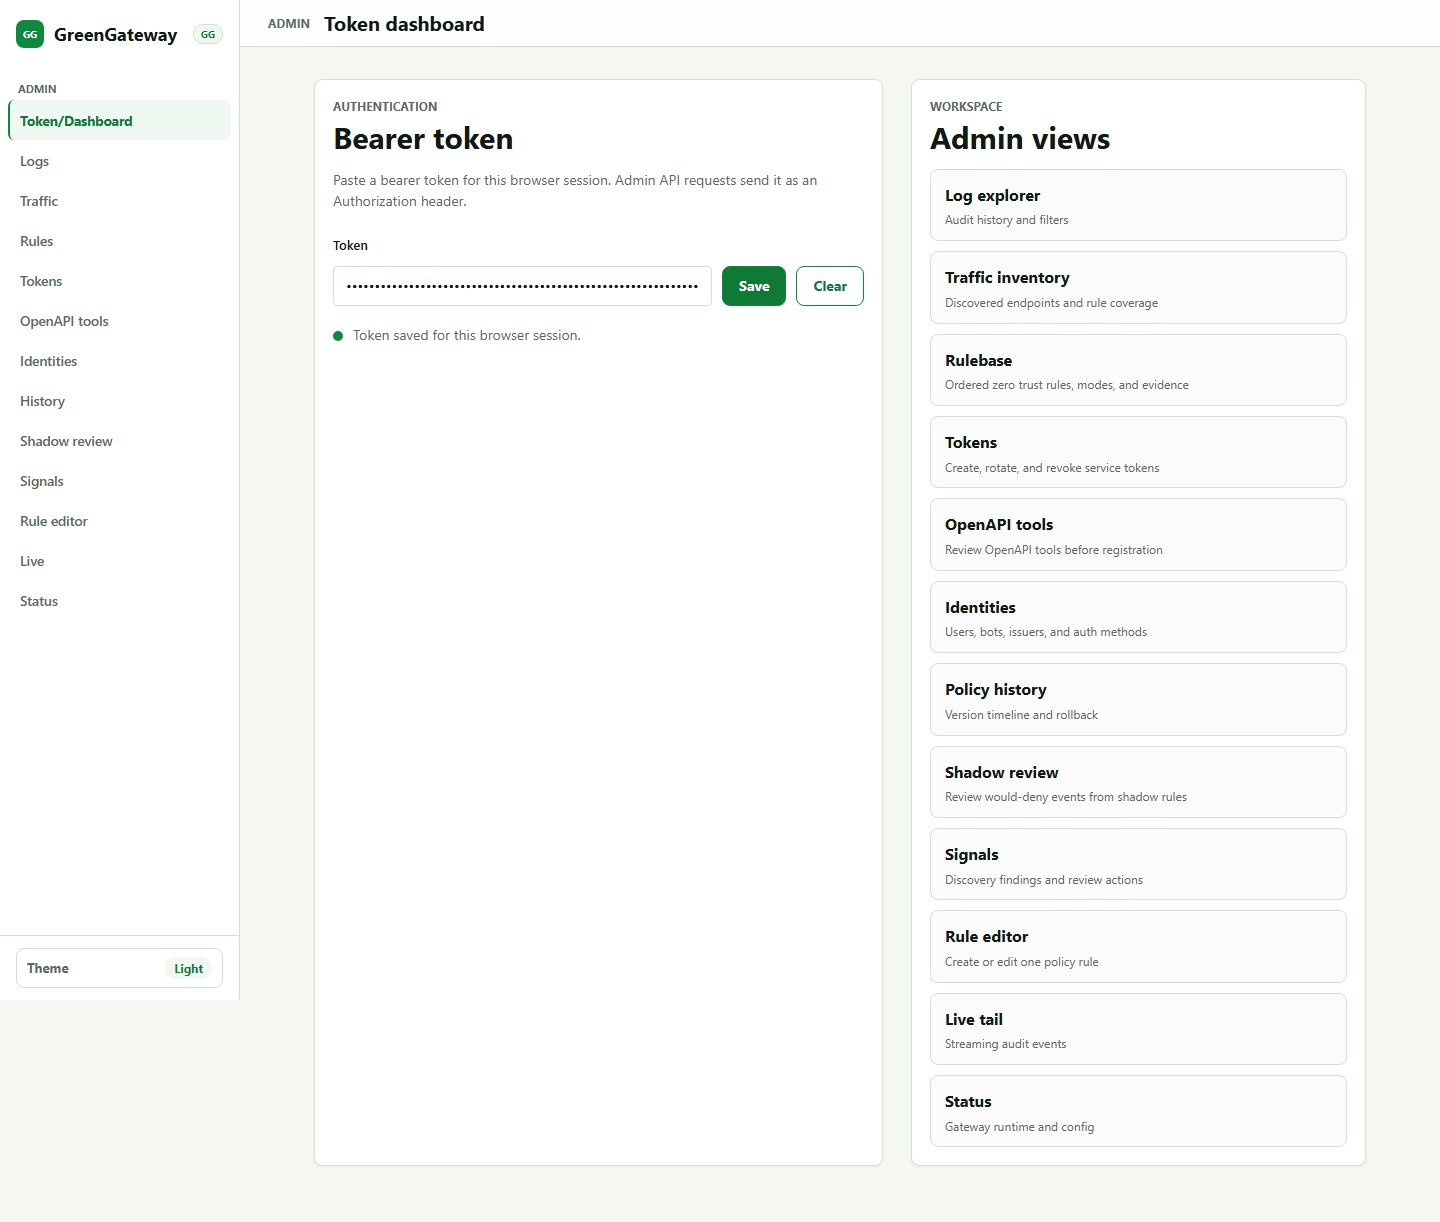
Task: Open Status in the sidebar
Action: [119, 601]
